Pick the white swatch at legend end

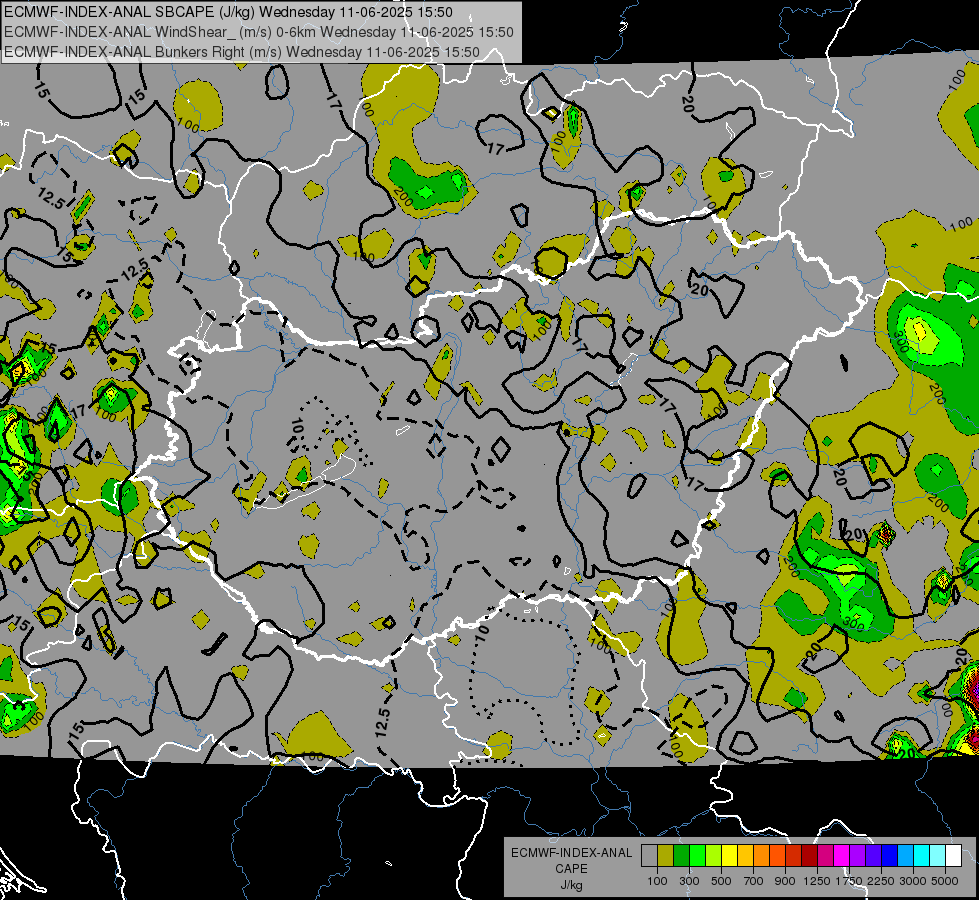click(x=954, y=855)
